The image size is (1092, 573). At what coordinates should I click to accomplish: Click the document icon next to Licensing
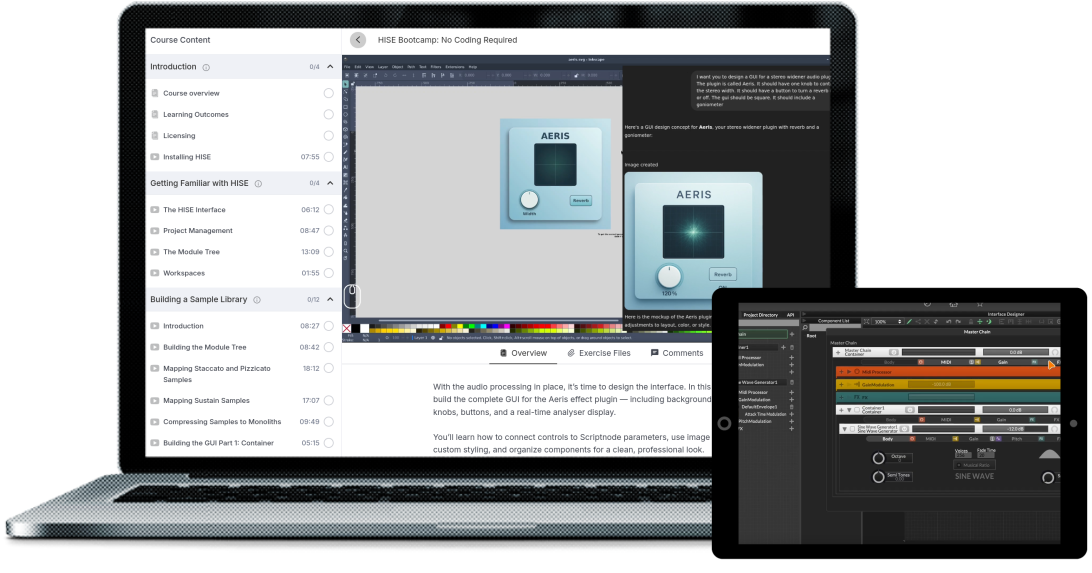click(x=155, y=136)
